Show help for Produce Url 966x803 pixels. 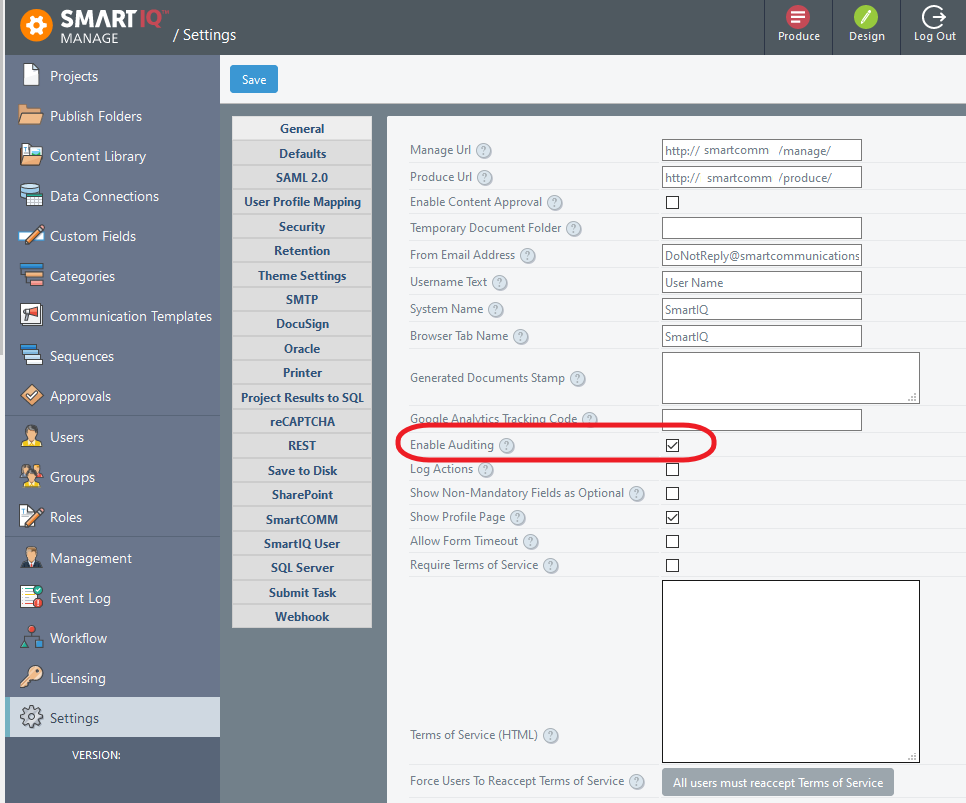(485, 177)
